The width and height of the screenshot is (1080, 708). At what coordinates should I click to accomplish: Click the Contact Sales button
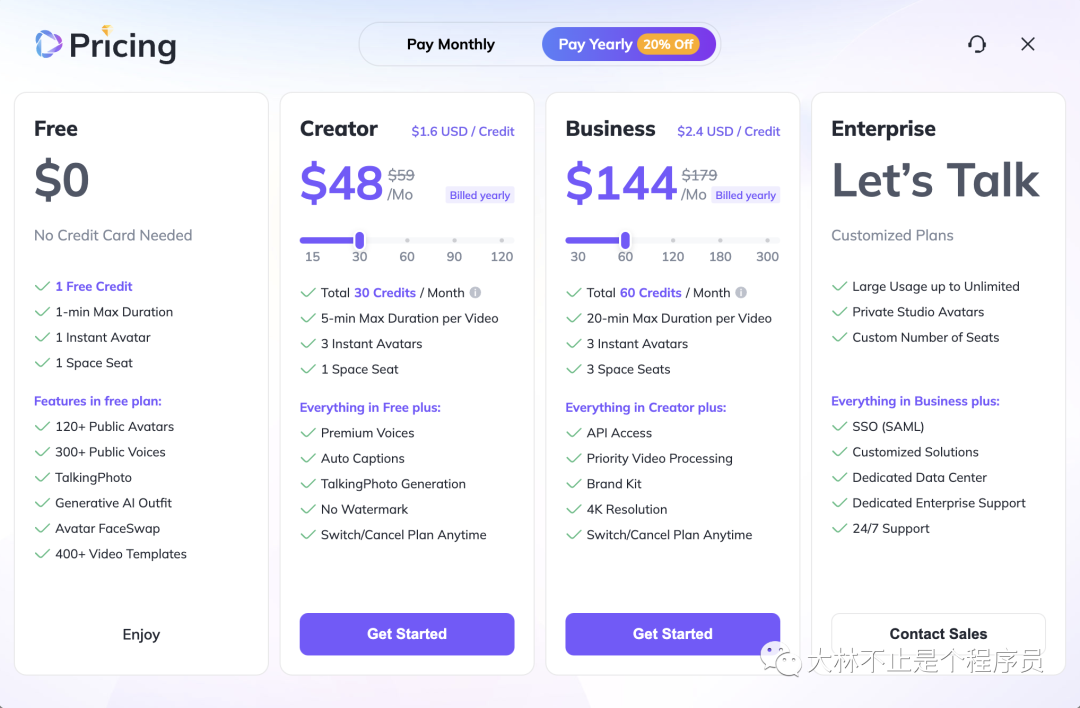click(938, 634)
